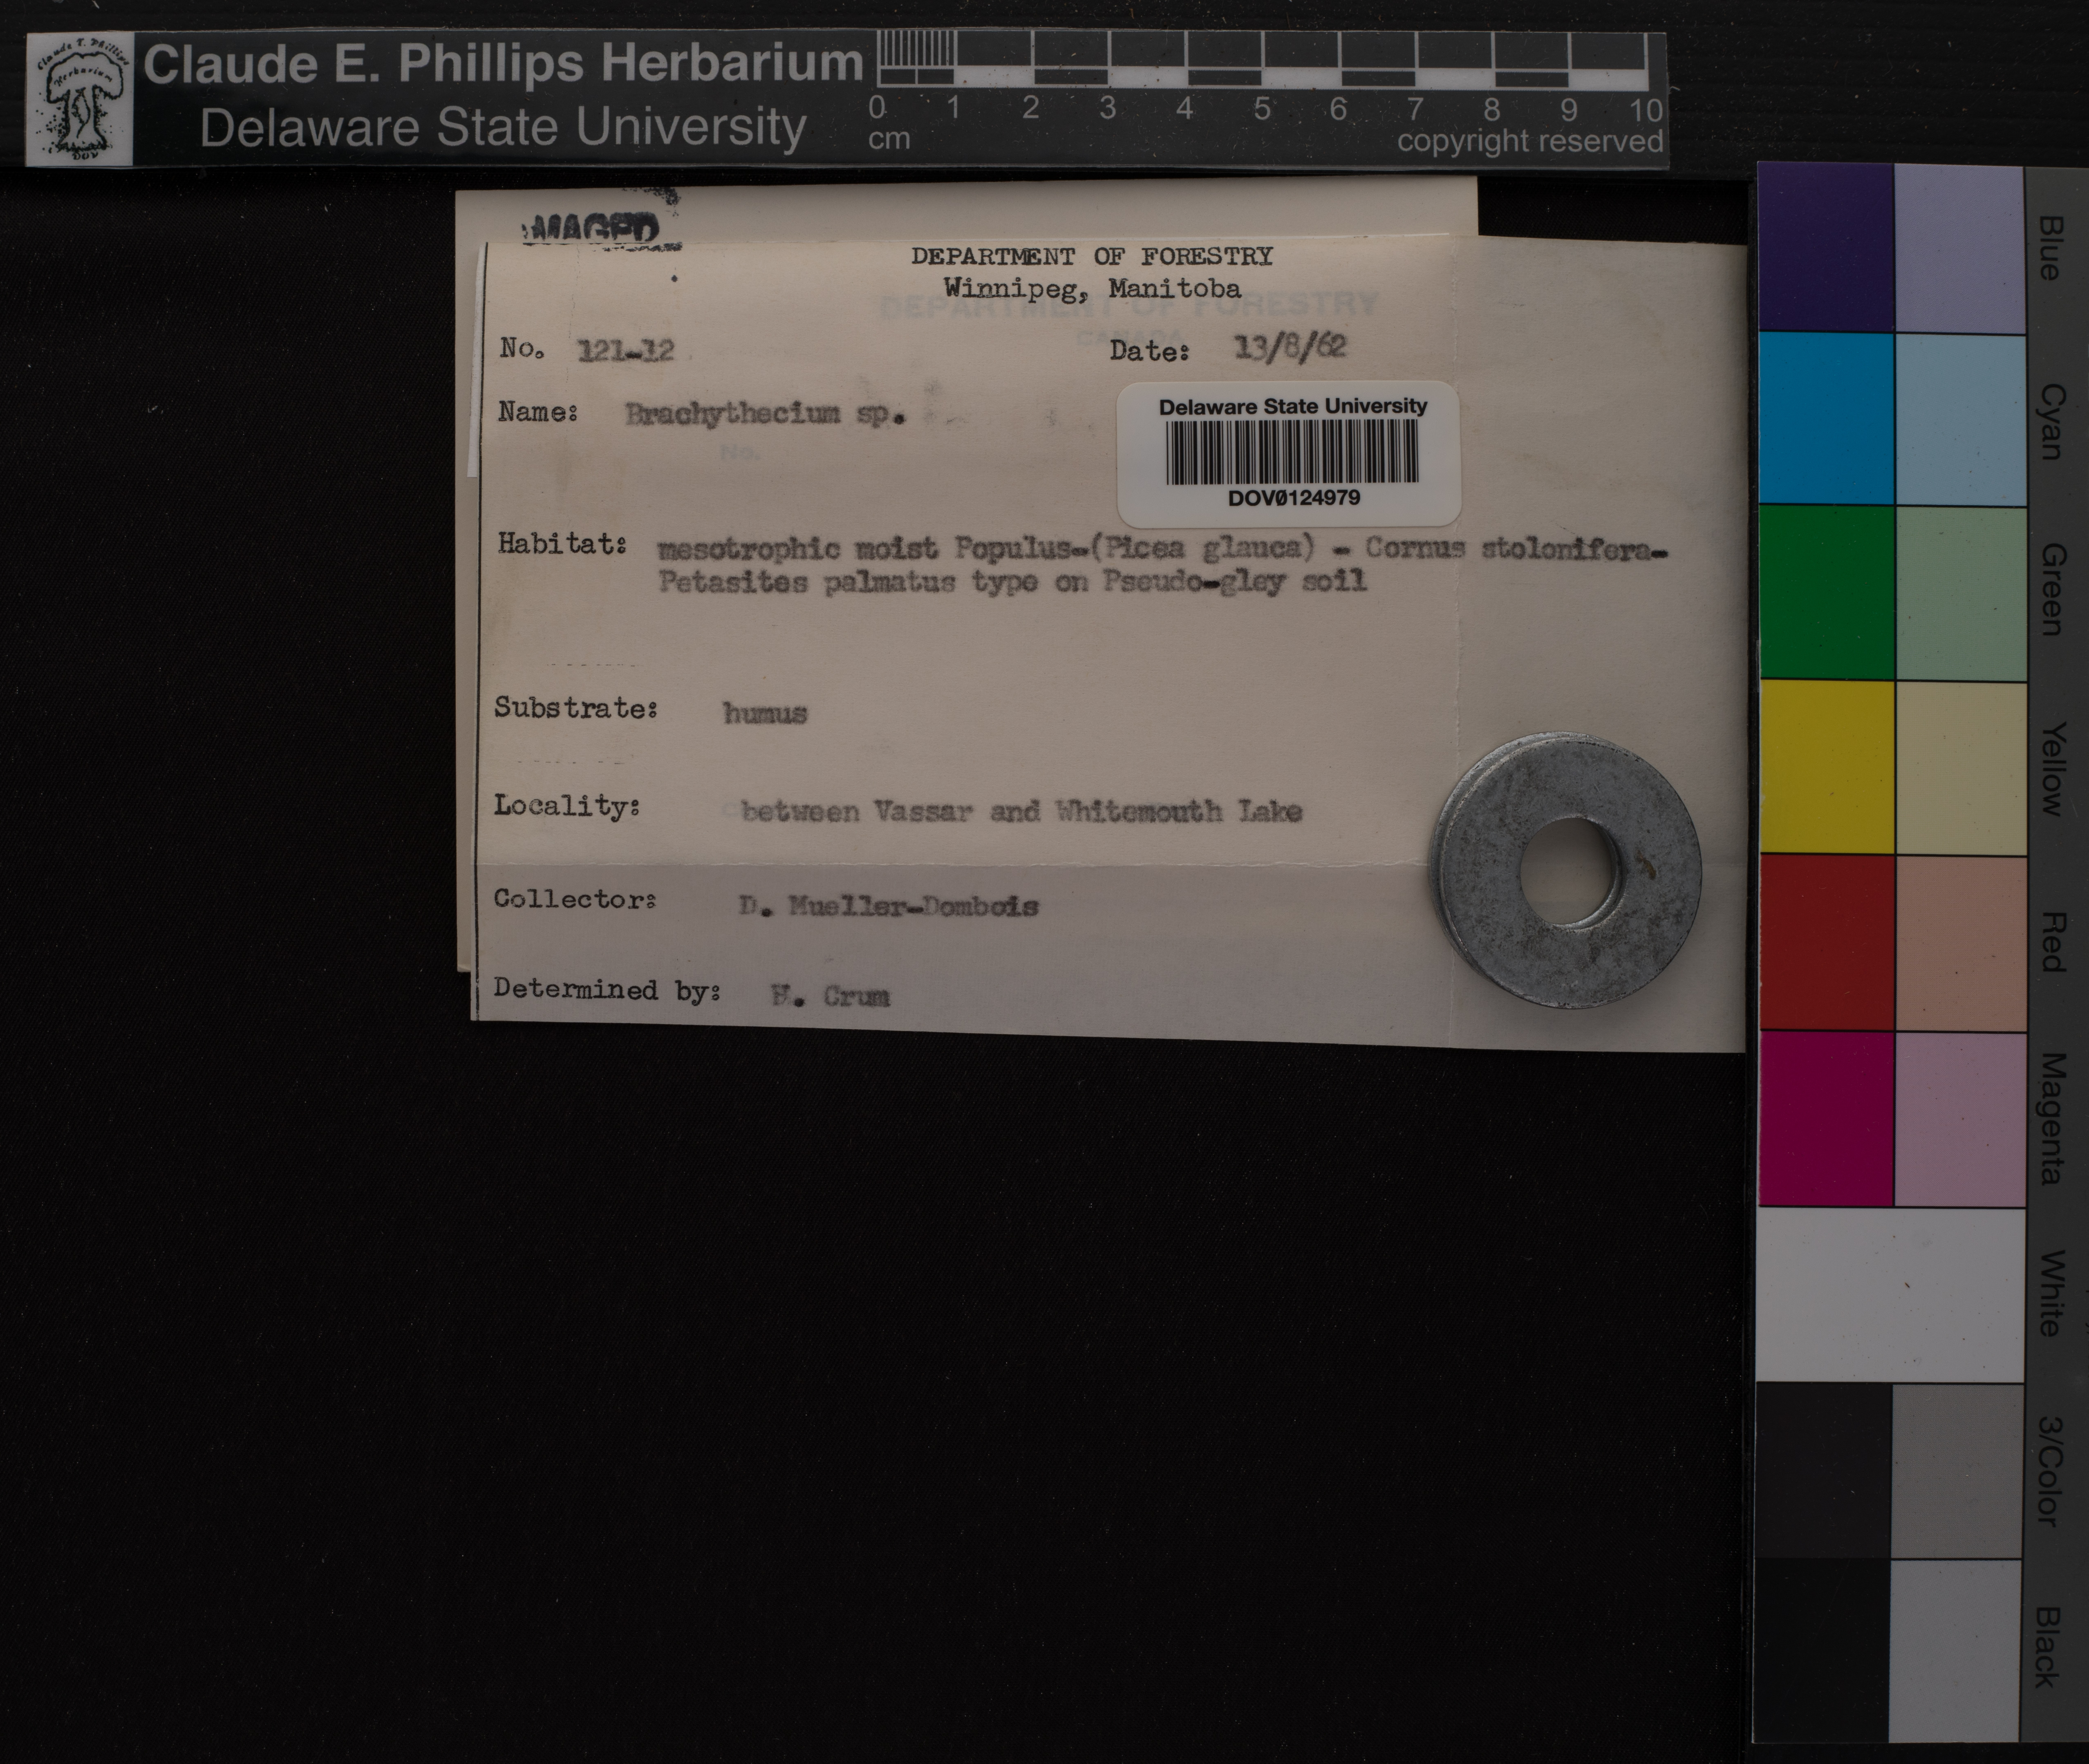
Task: Click the dark blue color swatch
Action: point(1825,249)
